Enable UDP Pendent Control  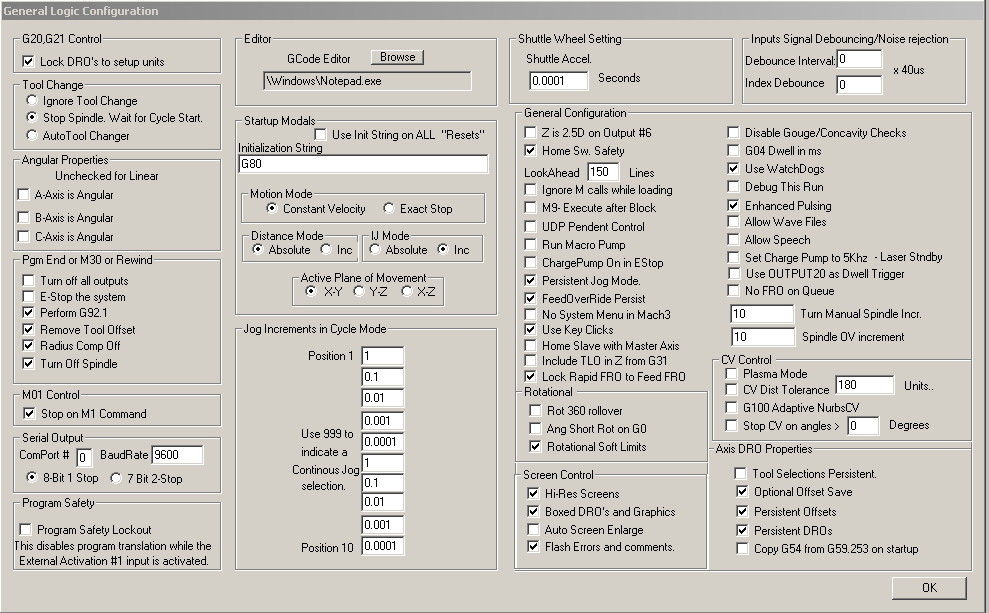point(530,226)
